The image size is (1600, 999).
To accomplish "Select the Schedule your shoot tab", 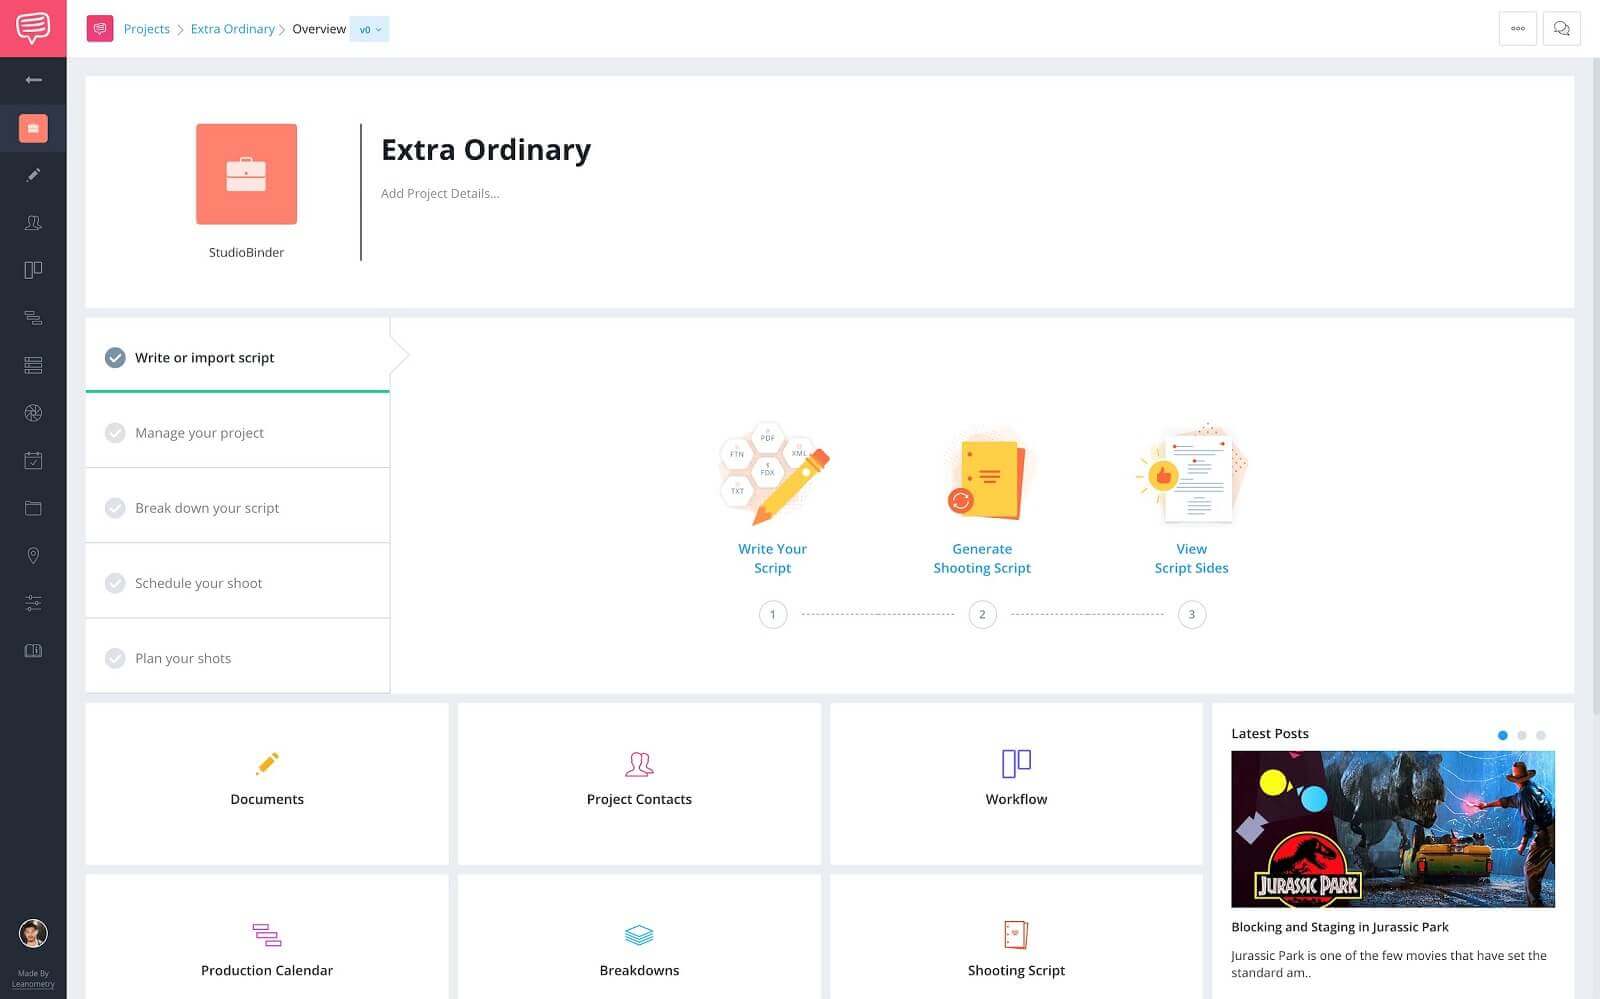I will click(x=238, y=581).
